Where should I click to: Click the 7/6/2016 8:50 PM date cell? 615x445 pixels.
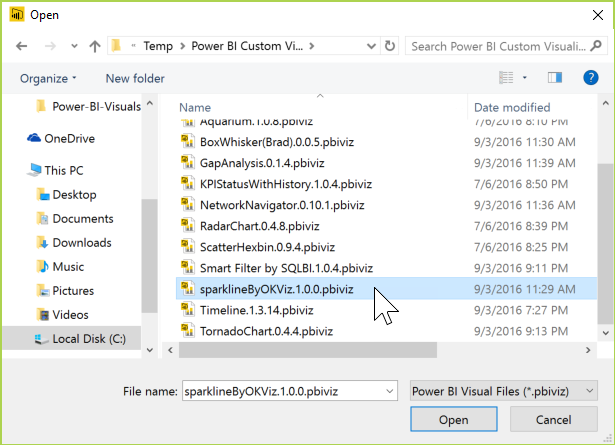point(520,184)
